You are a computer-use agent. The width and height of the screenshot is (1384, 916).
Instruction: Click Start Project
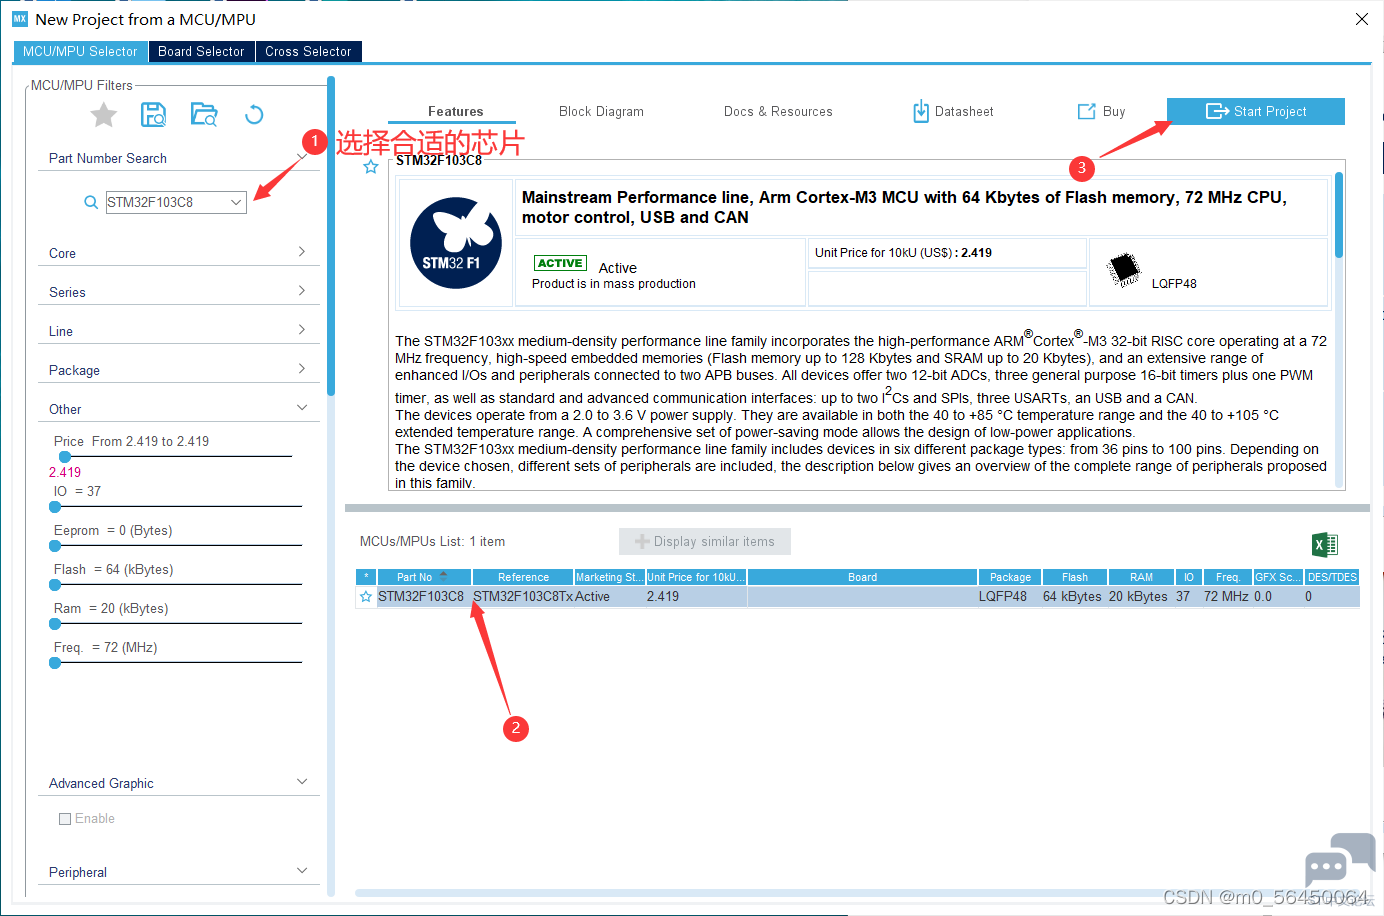tap(1256, 112)
